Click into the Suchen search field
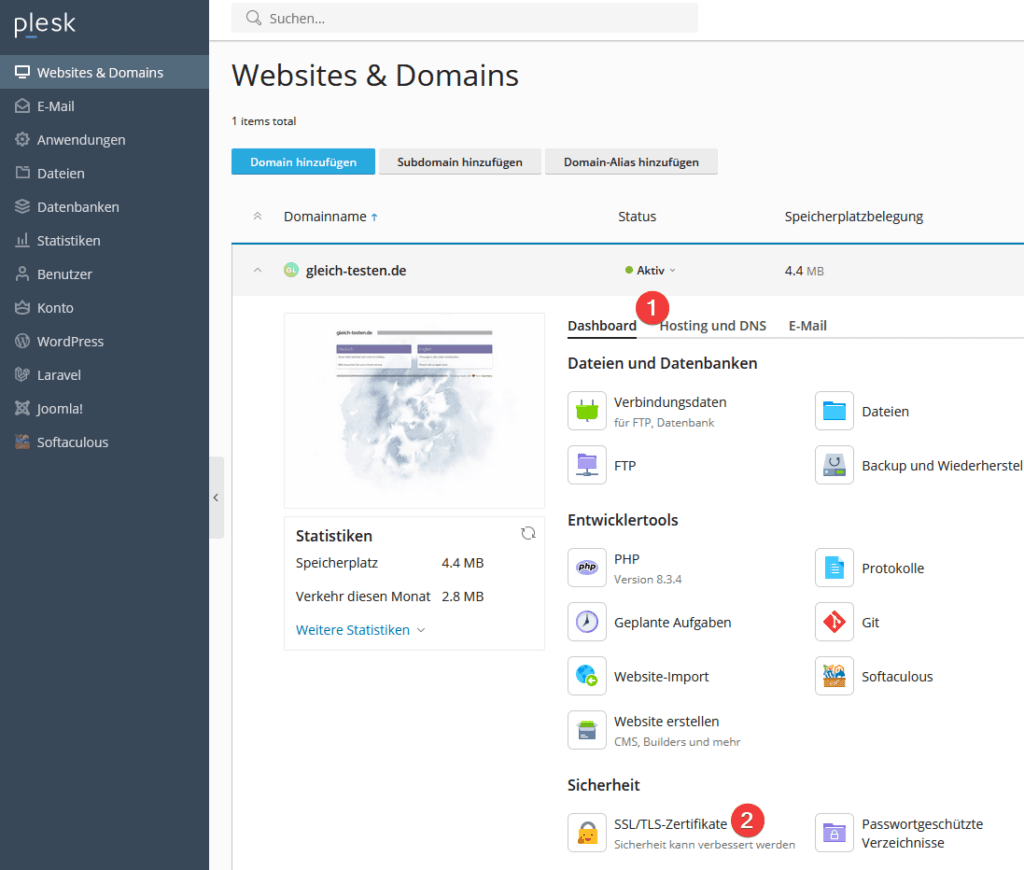This screenshot has height=870, width=1024. click(470, 18)
